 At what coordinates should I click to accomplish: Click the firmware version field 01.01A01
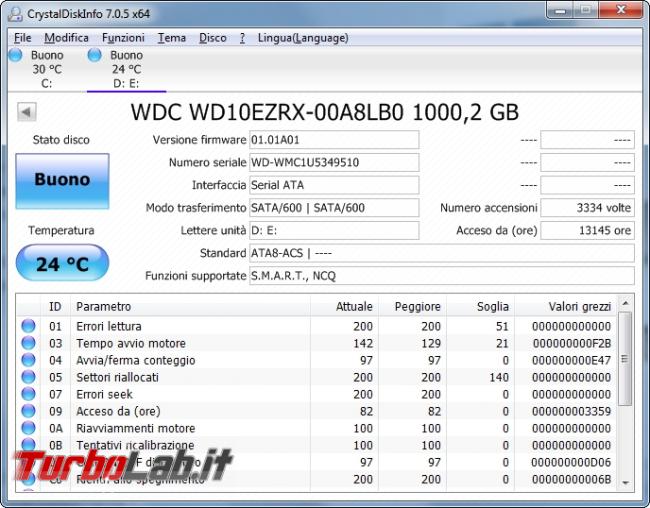click(x=334, y=140)
